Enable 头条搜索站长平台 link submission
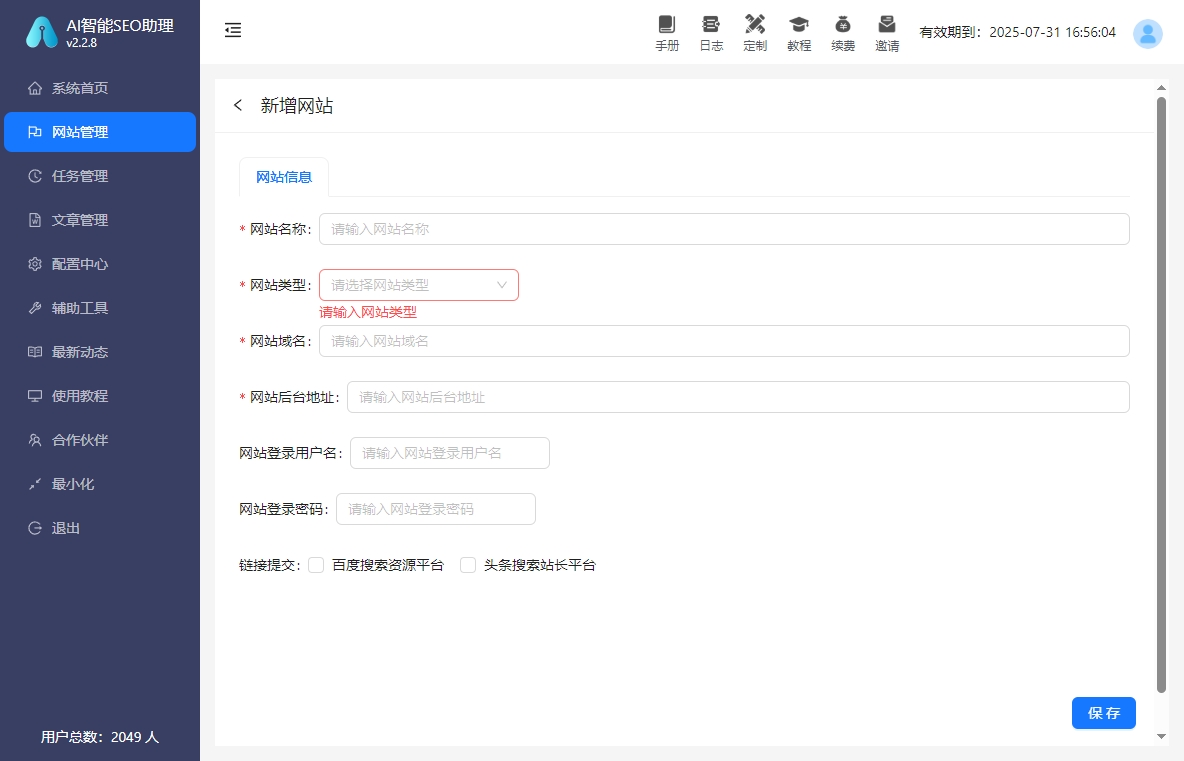Image resolution: width=1184 pixels, height=761 pixels. point(468,565)
